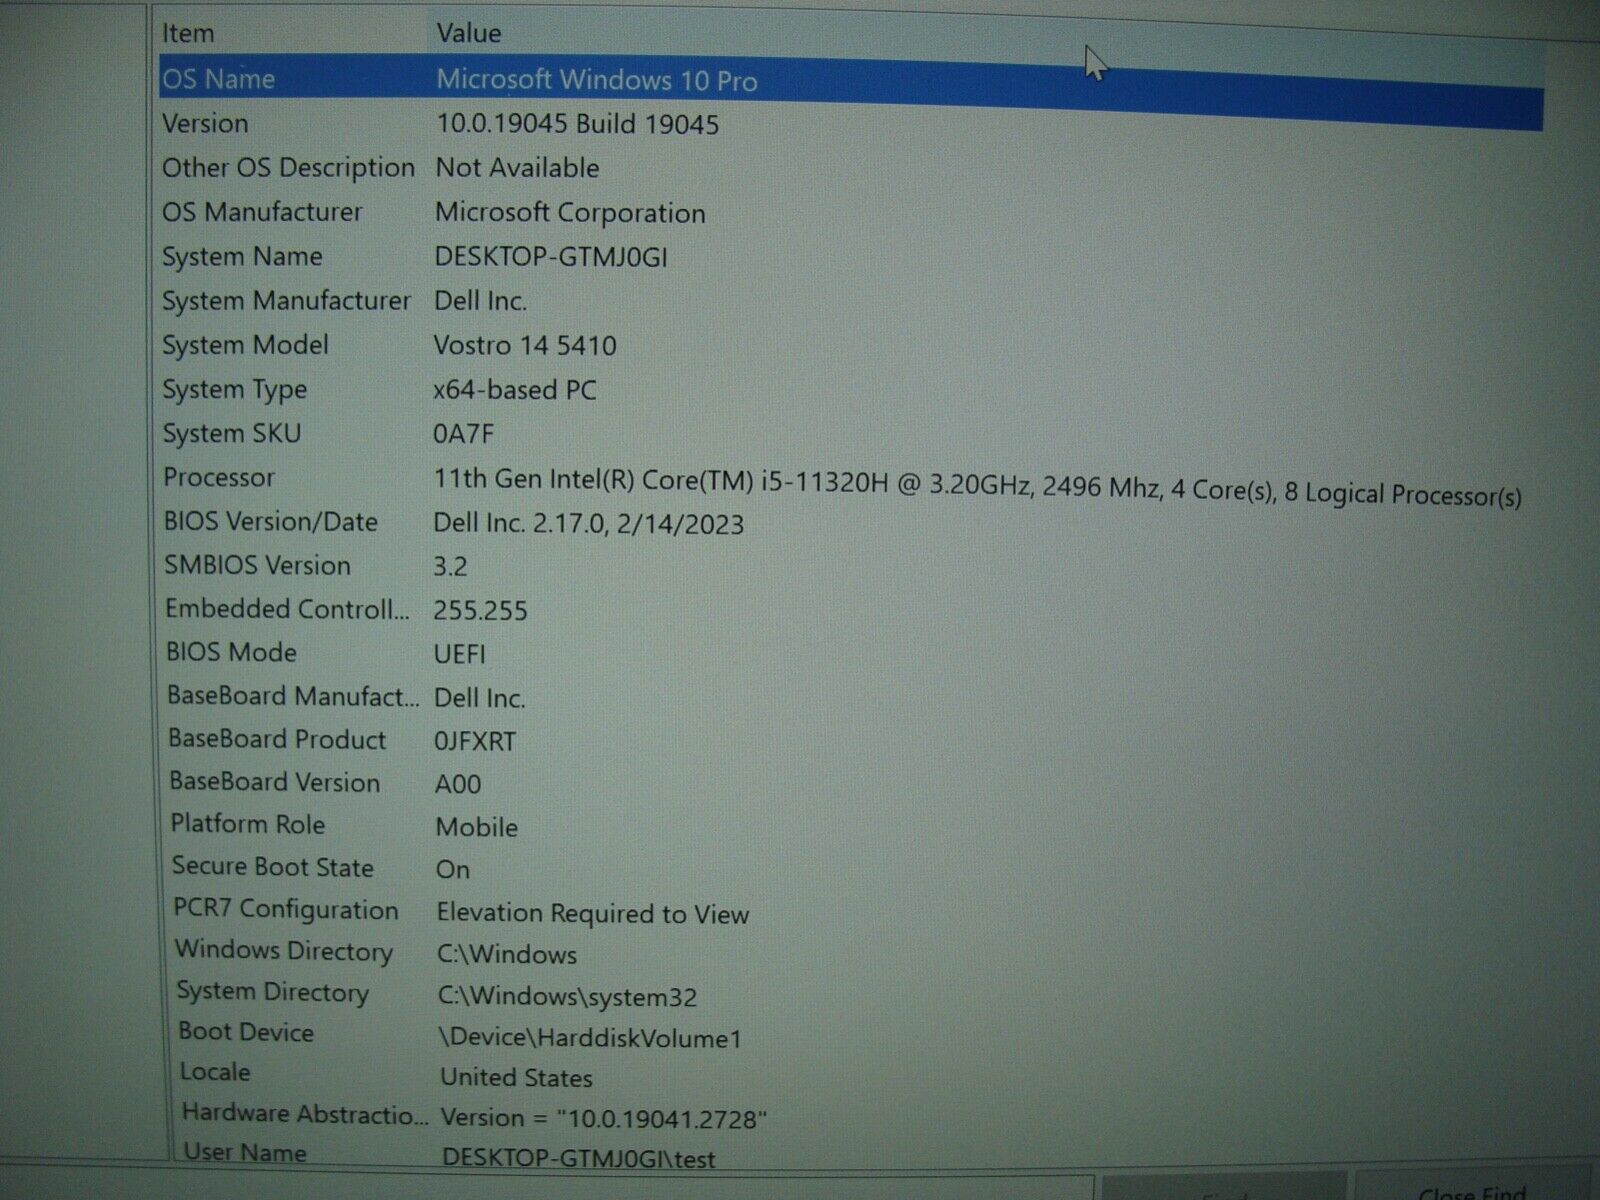This screenshot has height=1200, width=1600.
Task: Click the 255.255 value
Action: (480, 610)
